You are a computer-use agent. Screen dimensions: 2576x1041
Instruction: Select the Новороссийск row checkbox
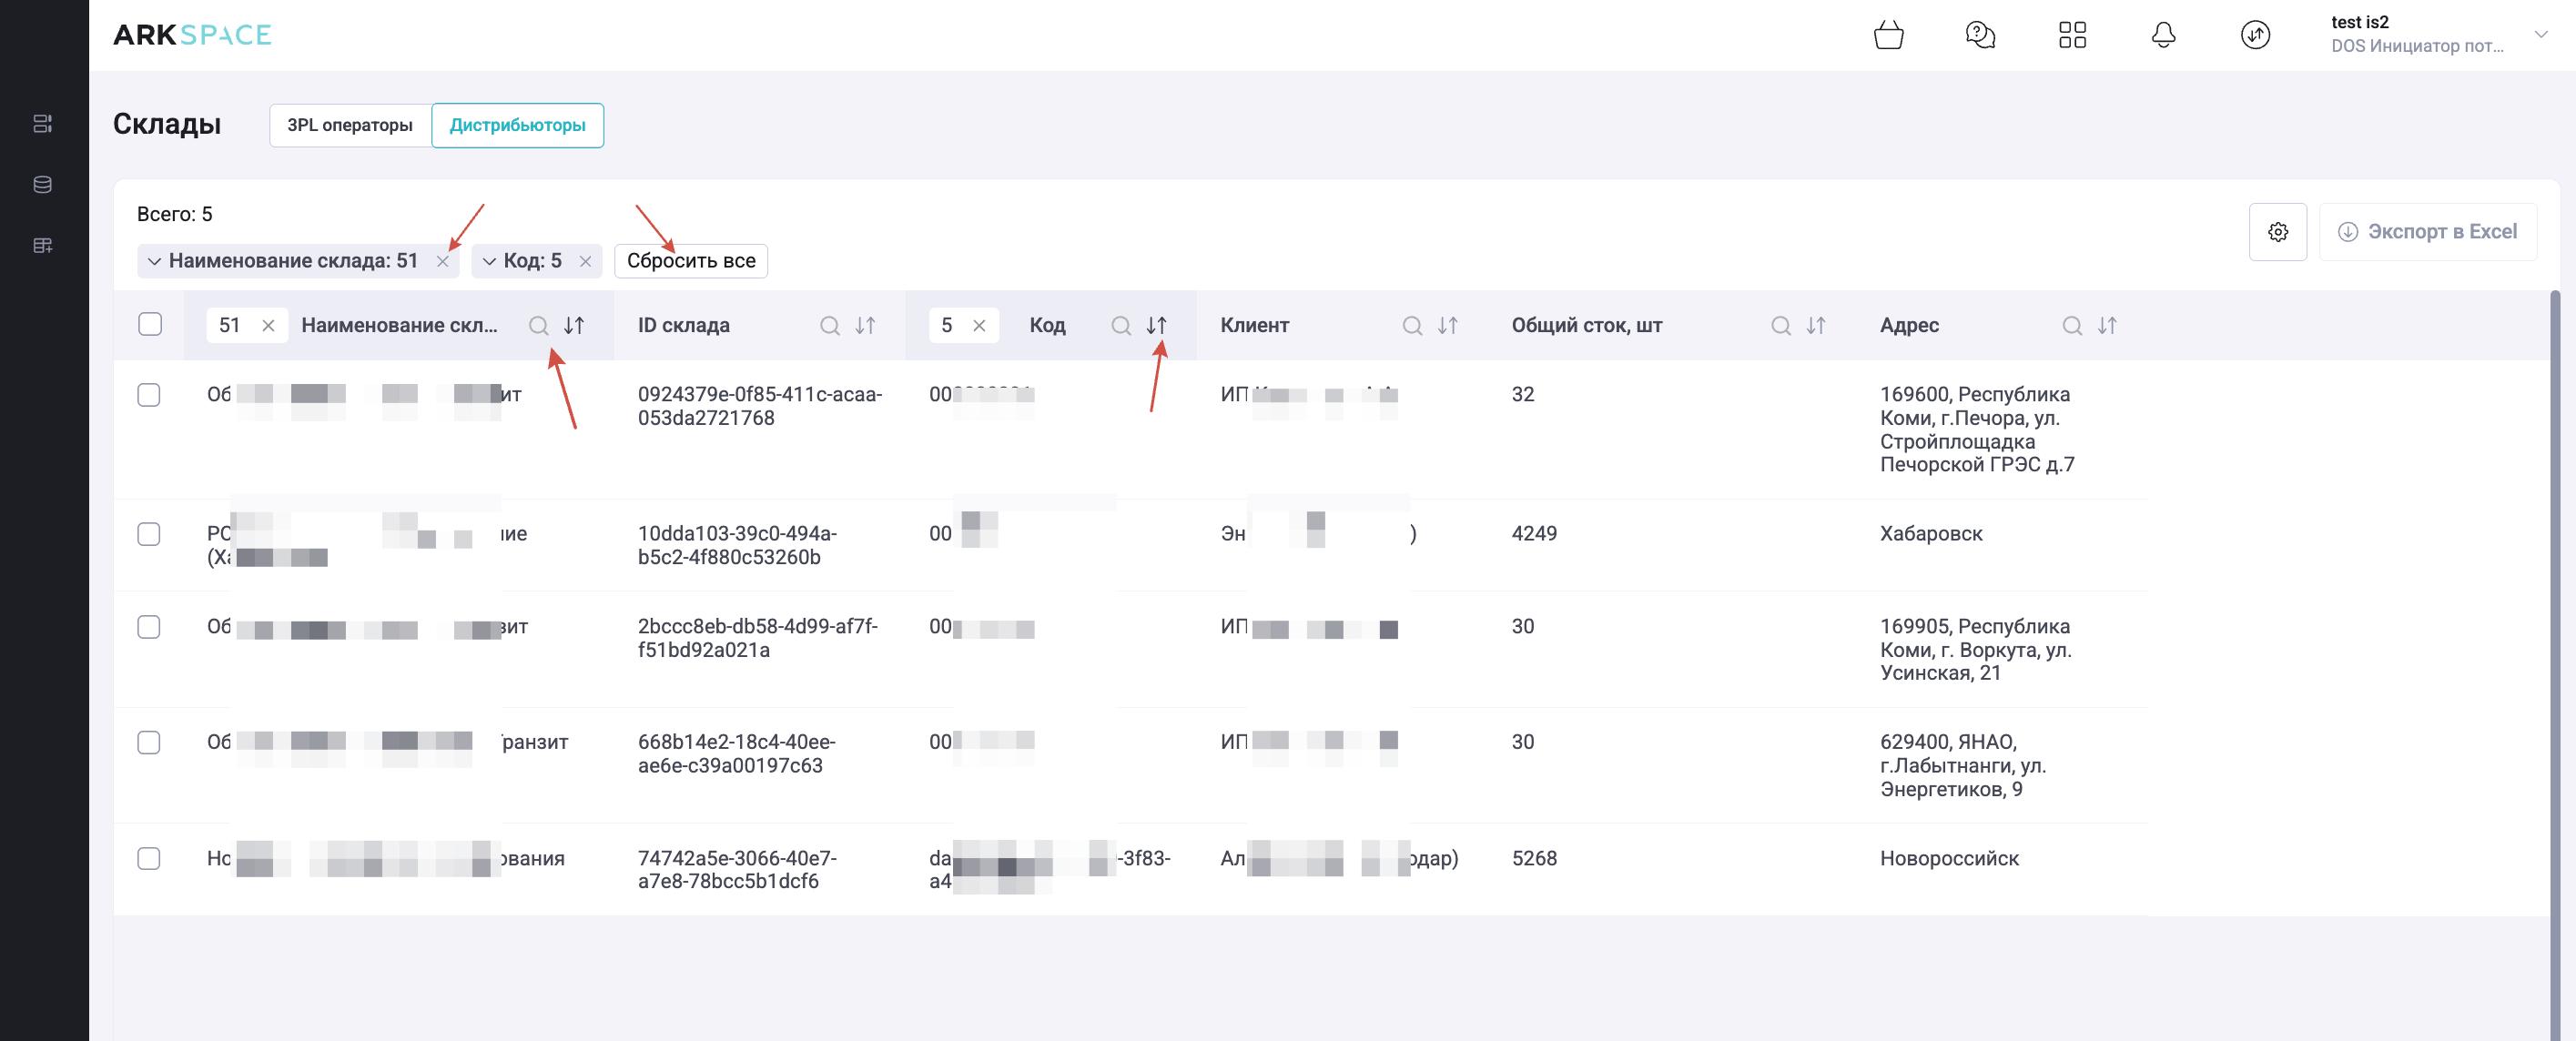[x=149, y=858]
